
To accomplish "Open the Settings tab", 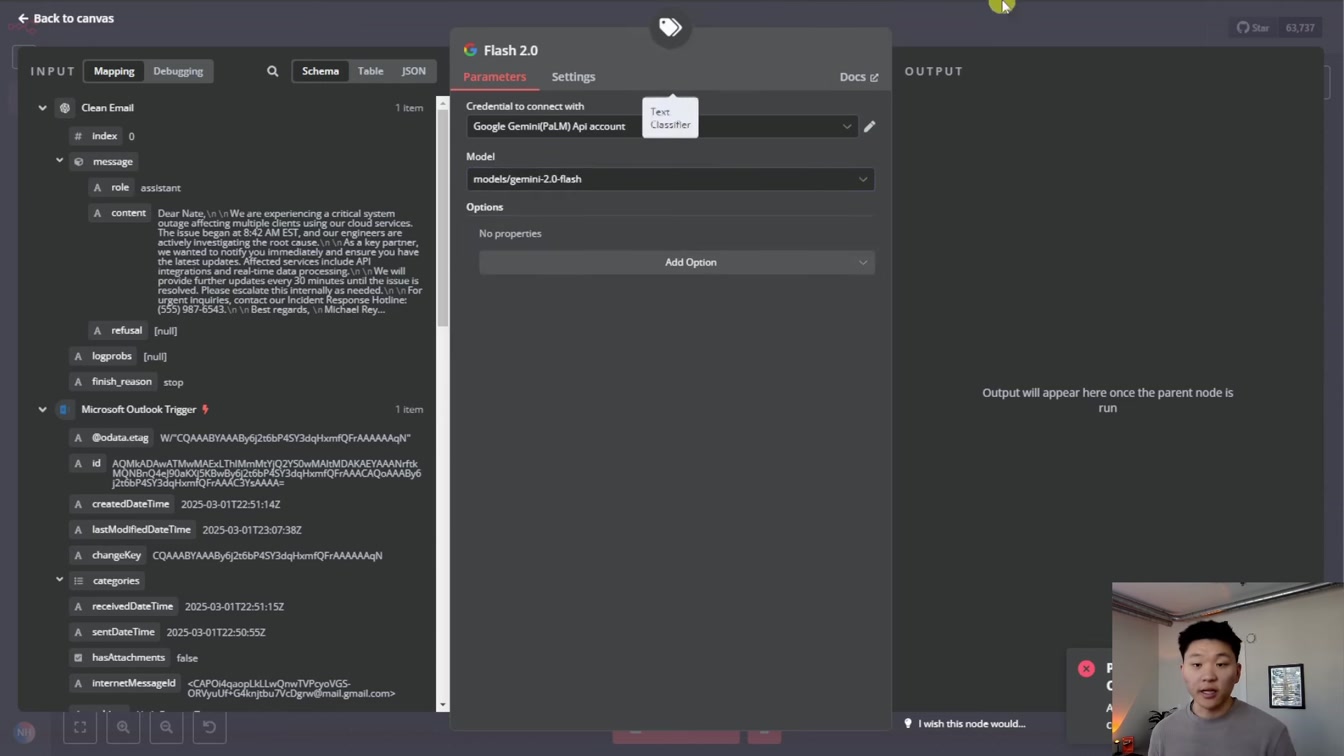I will coord(573,77).
